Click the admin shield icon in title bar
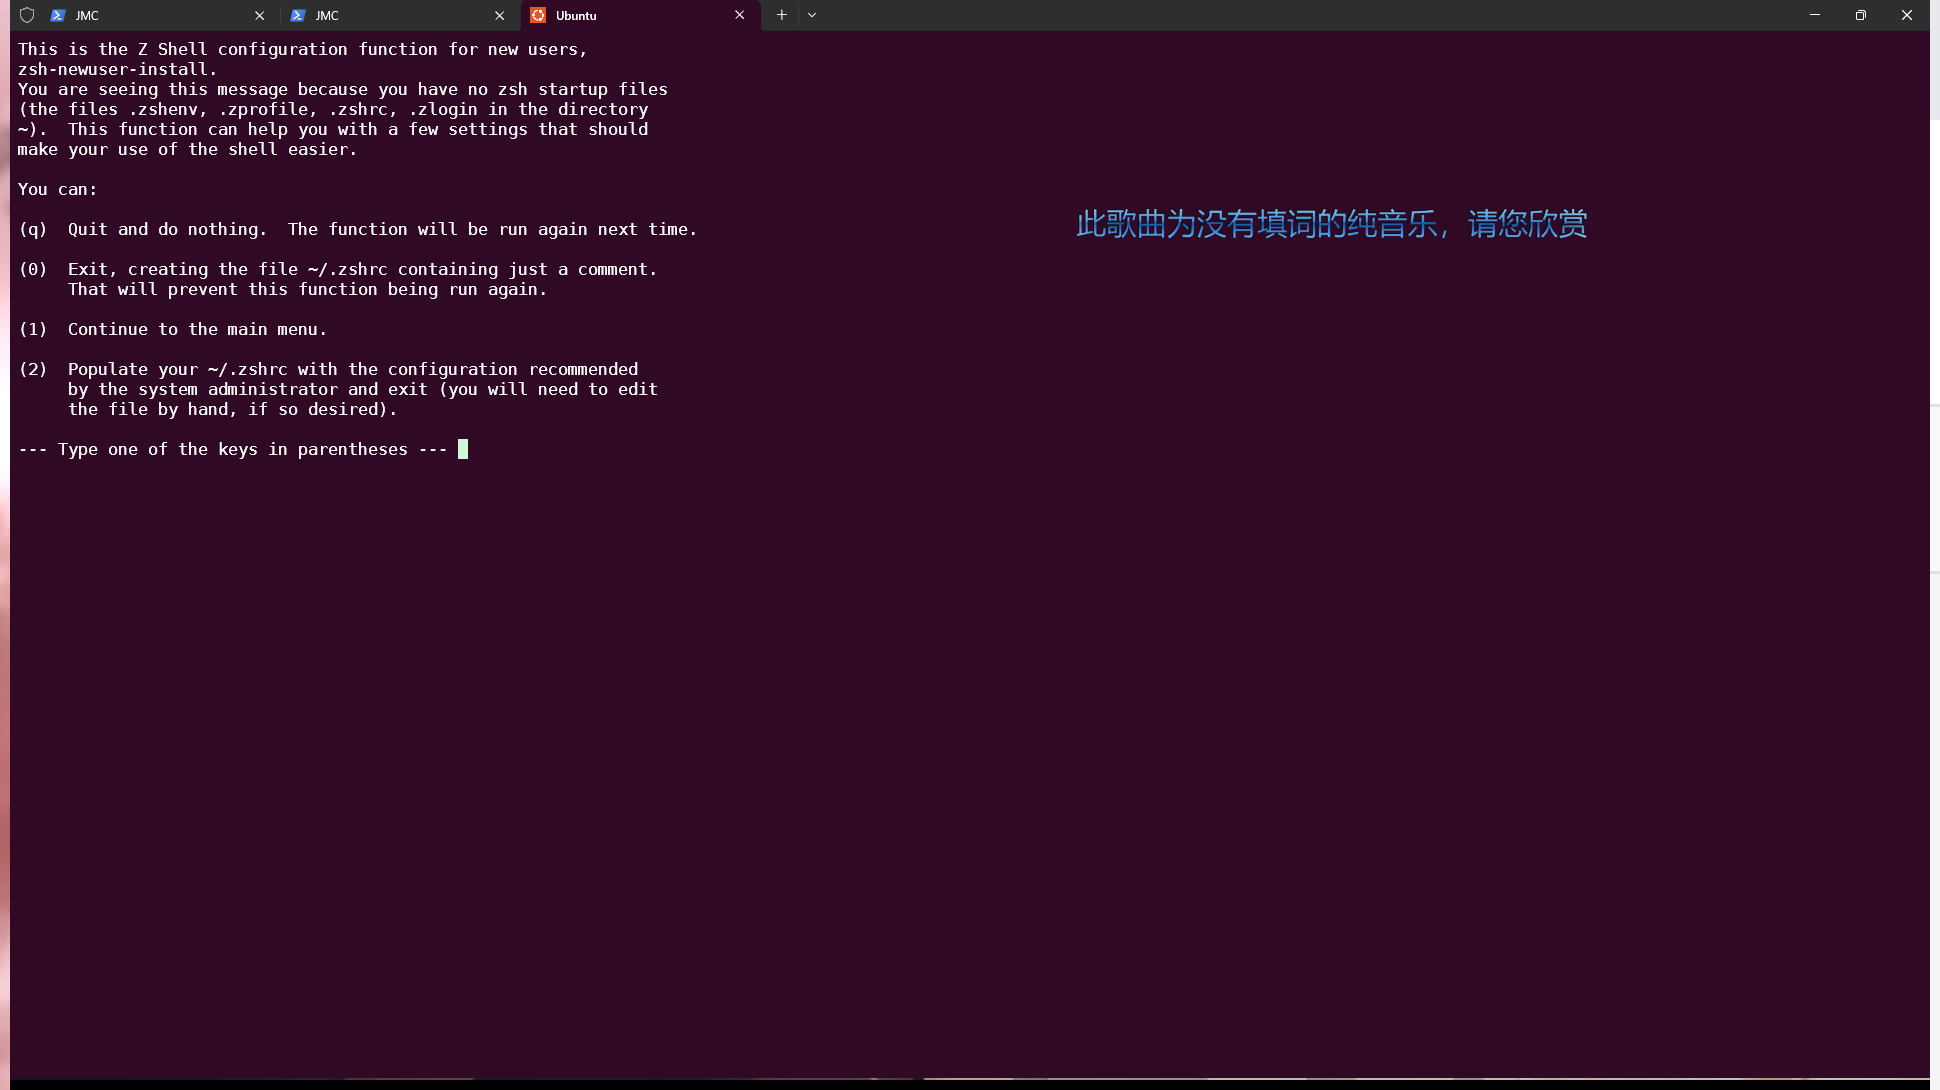The width and height of the screenshot is (1940, 1090). (27, 15)
